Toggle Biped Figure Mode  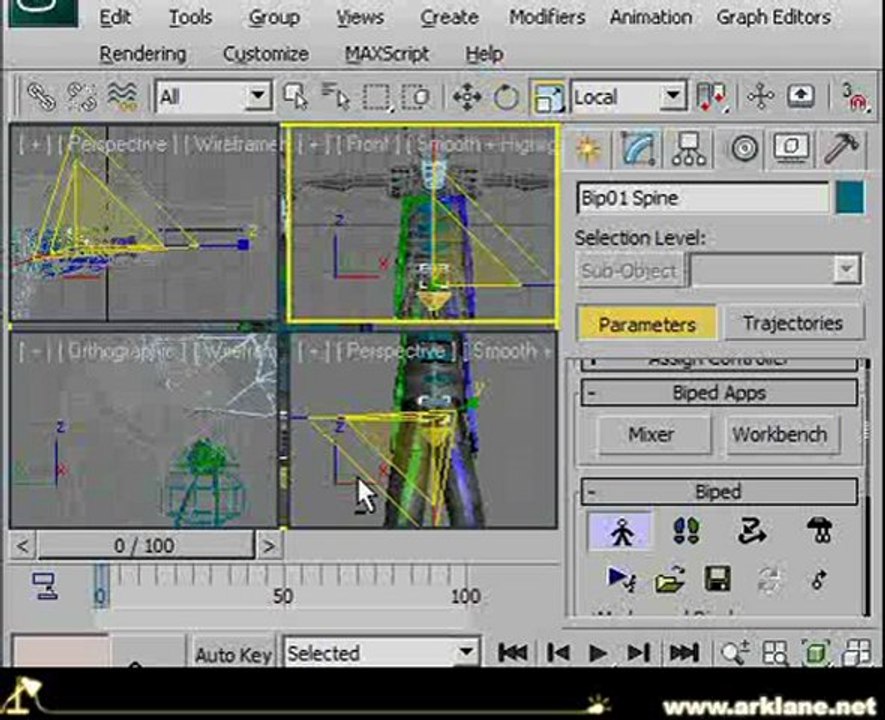(x=621, y=531)
